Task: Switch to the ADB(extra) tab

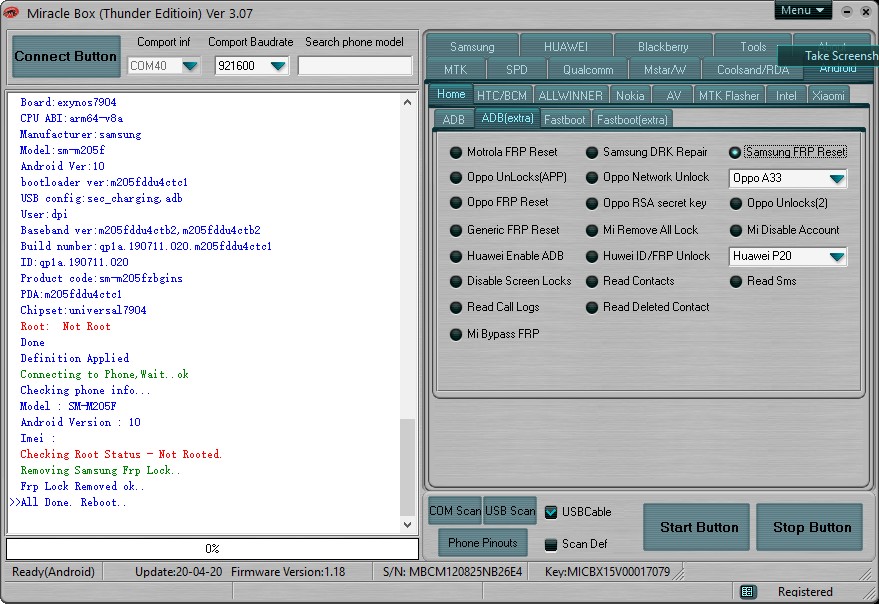Action: tap(507, 118)
